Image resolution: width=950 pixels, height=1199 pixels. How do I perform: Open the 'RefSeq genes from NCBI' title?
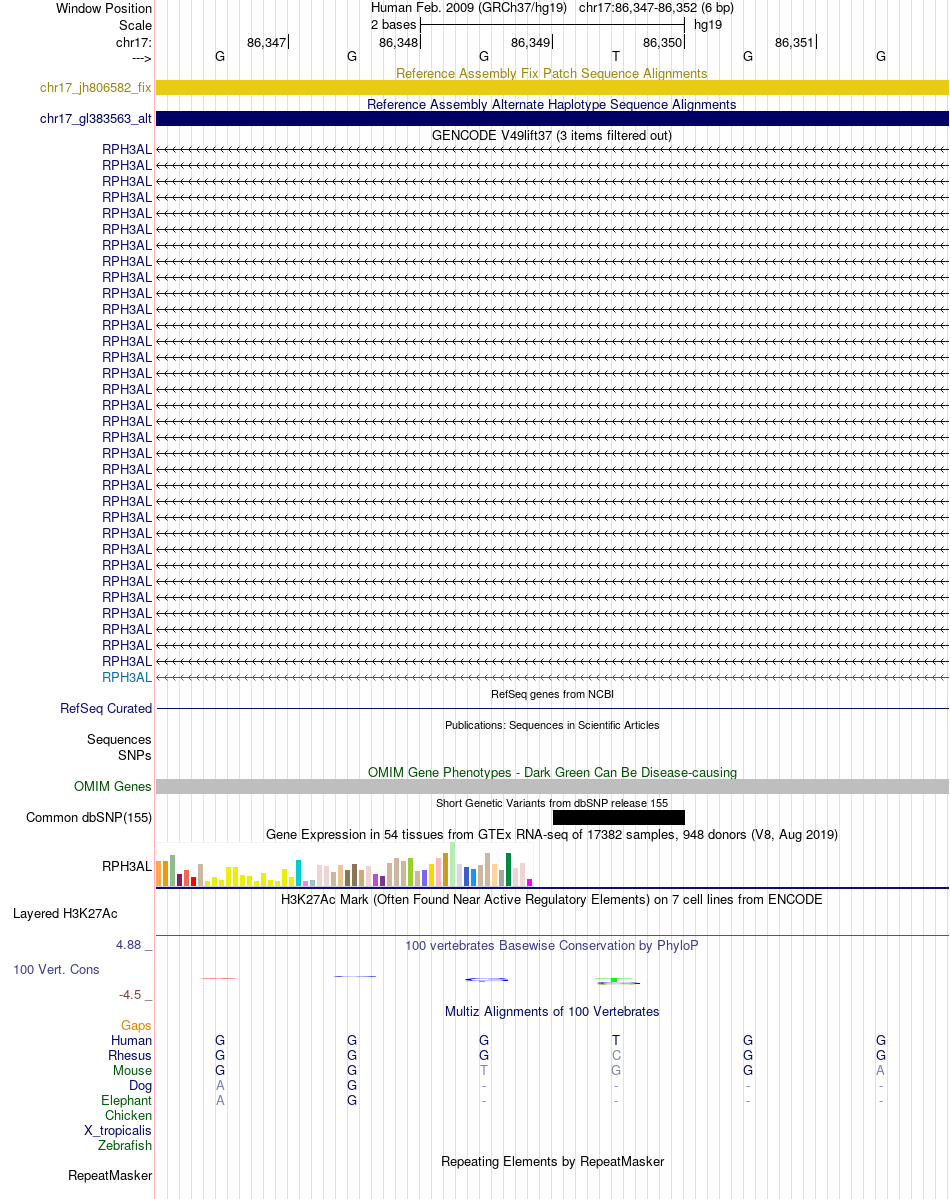551,694
